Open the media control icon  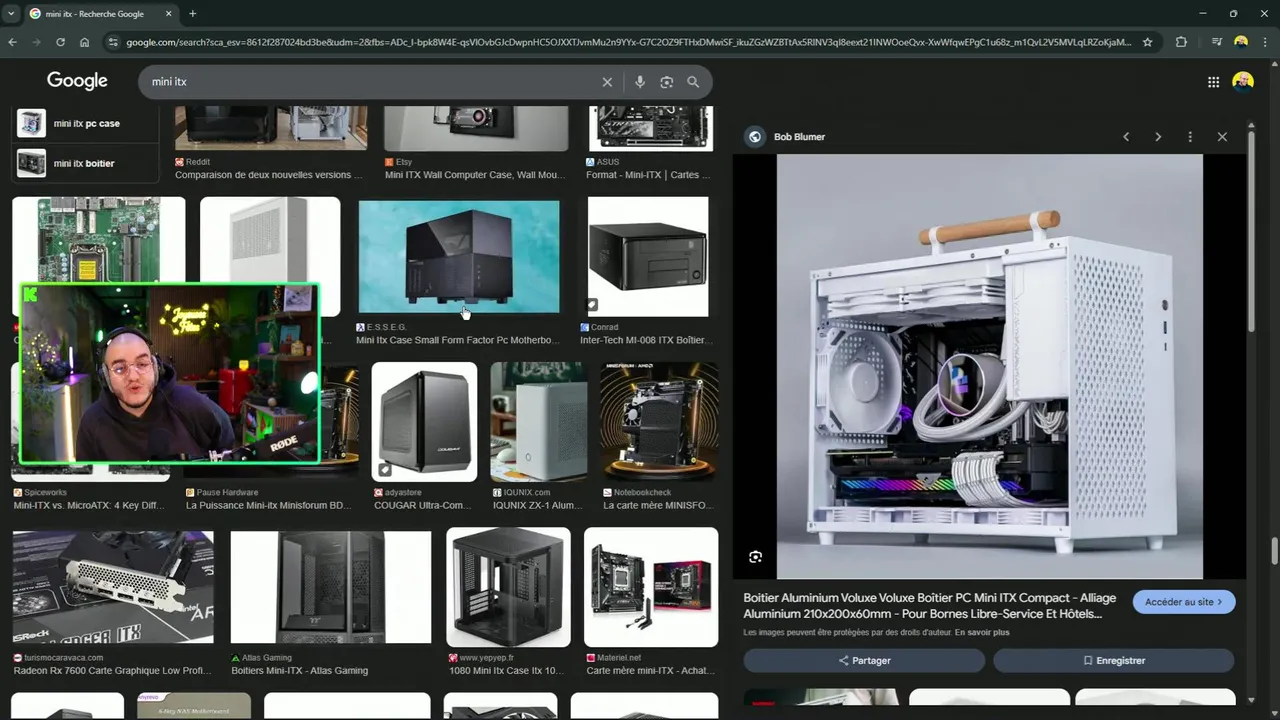click(1216, 42)
